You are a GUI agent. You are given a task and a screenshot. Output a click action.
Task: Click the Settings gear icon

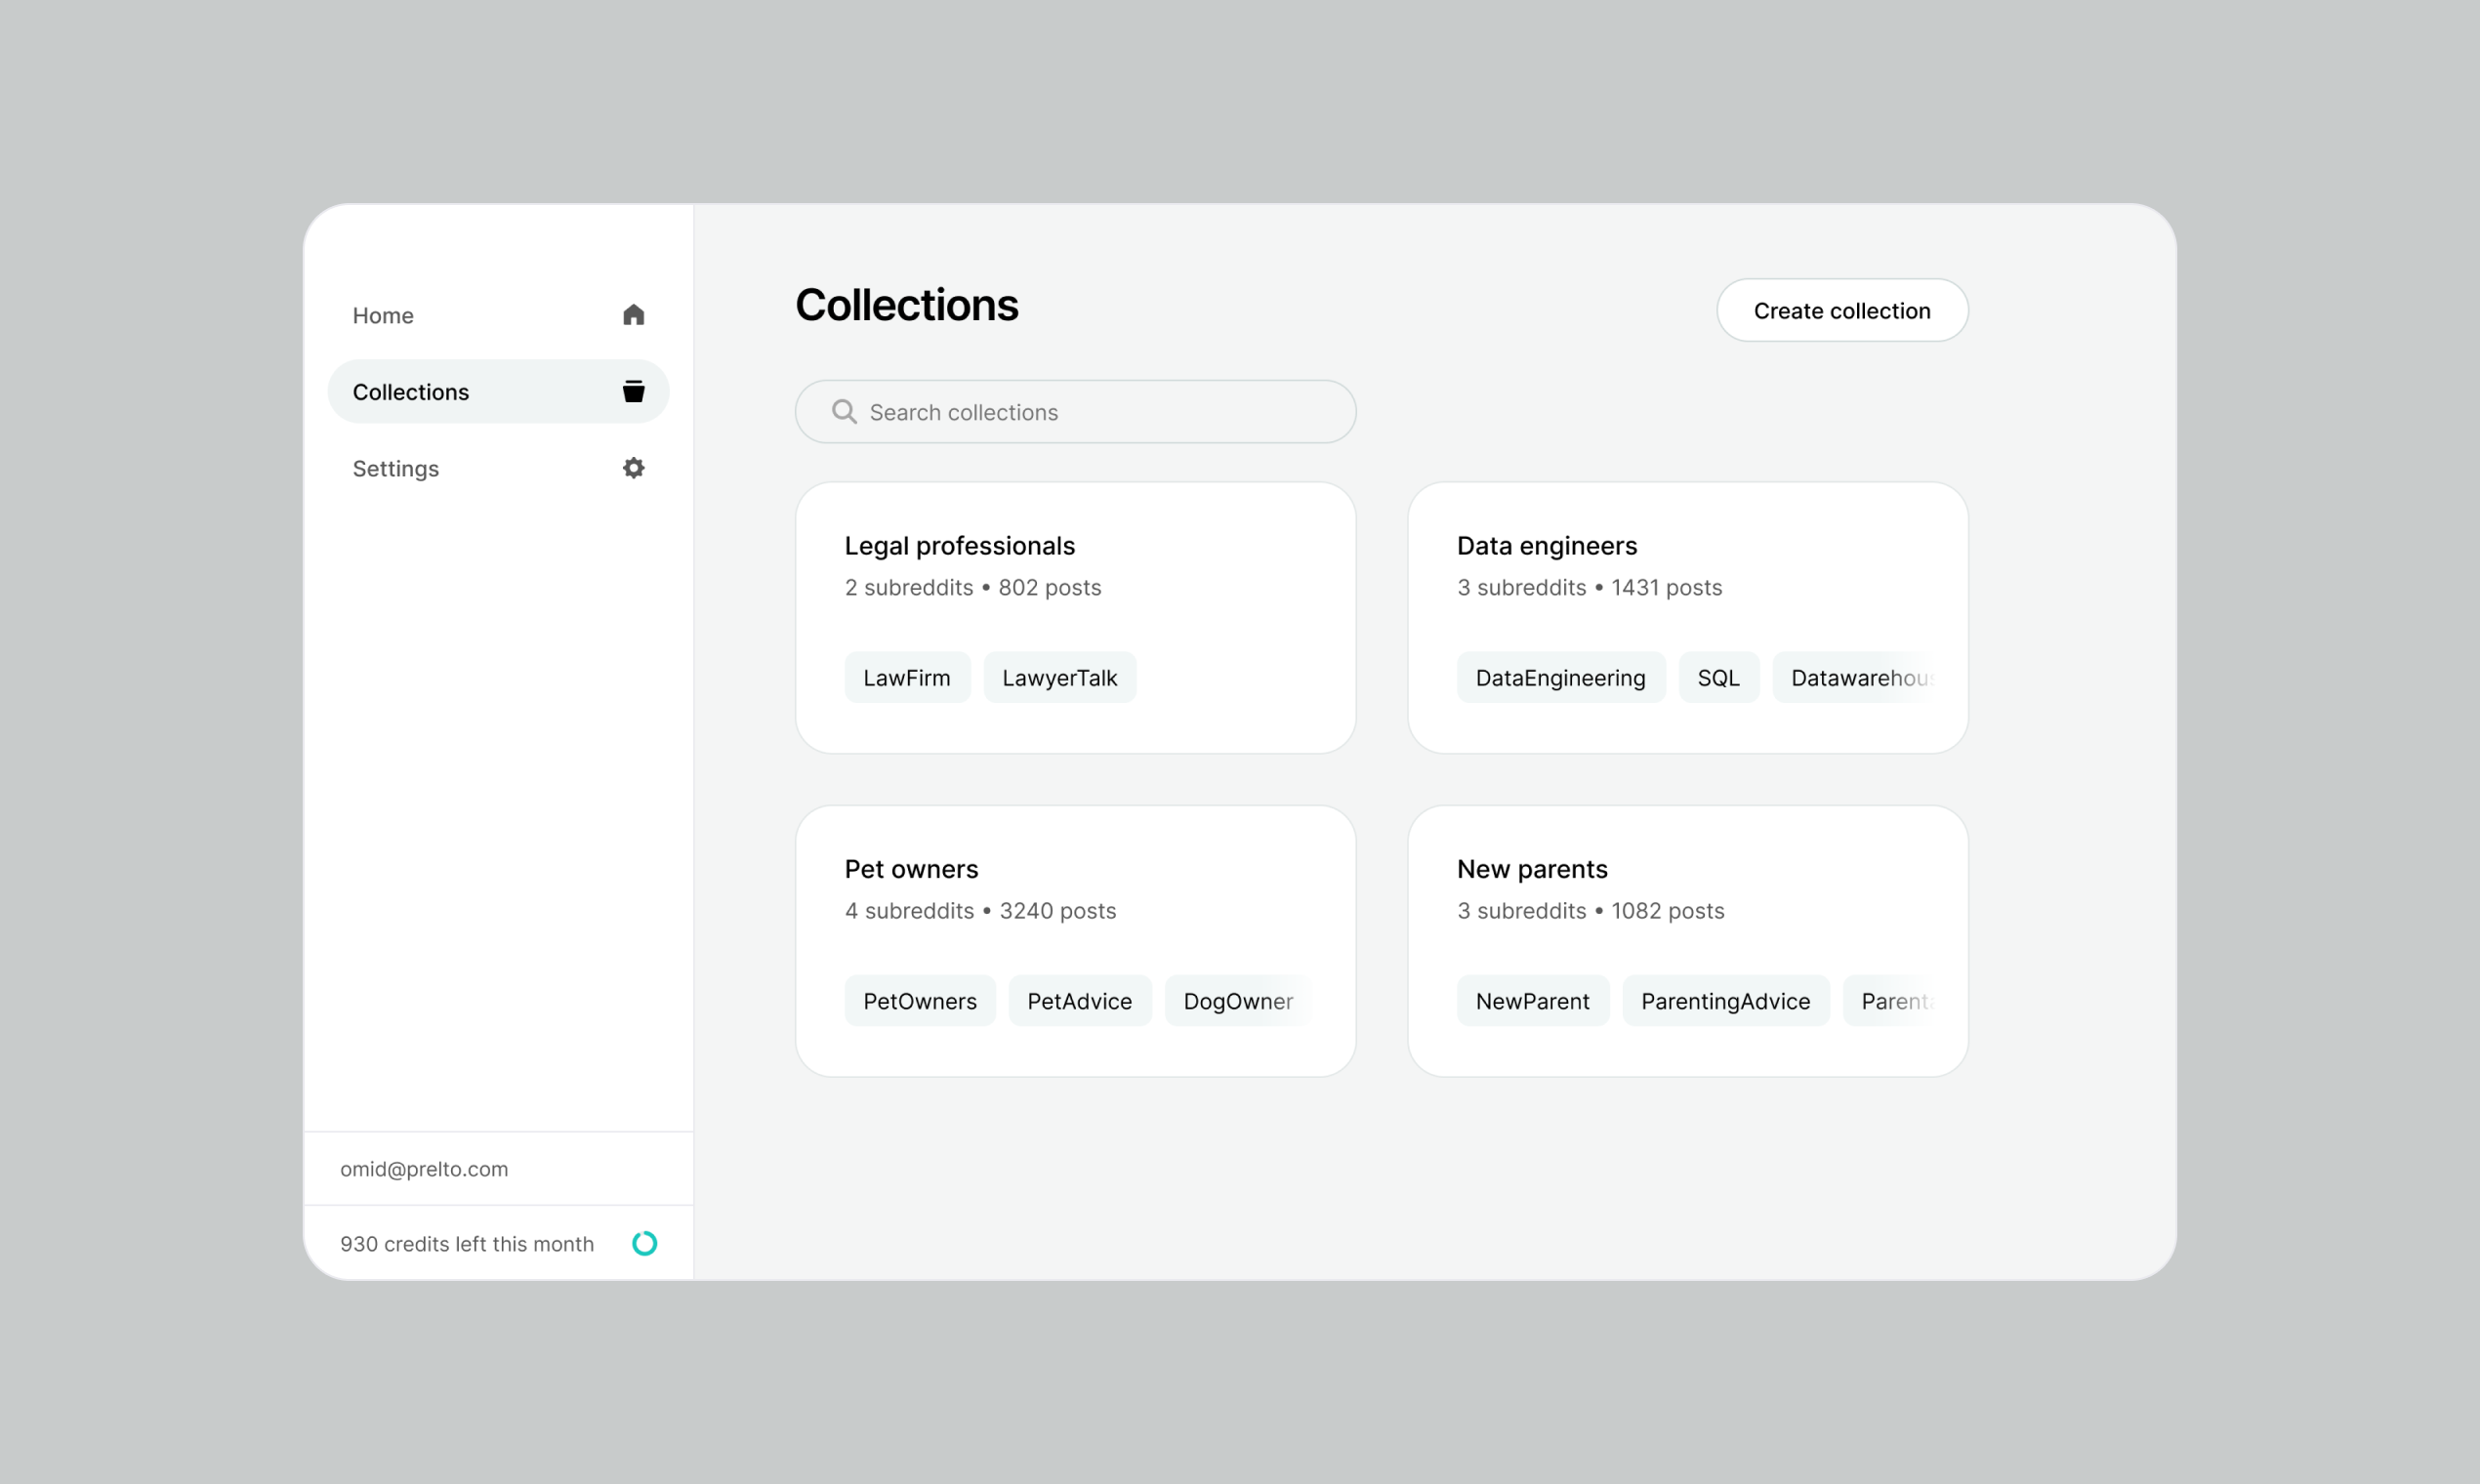pyautogui.click(x=633, y=468)
